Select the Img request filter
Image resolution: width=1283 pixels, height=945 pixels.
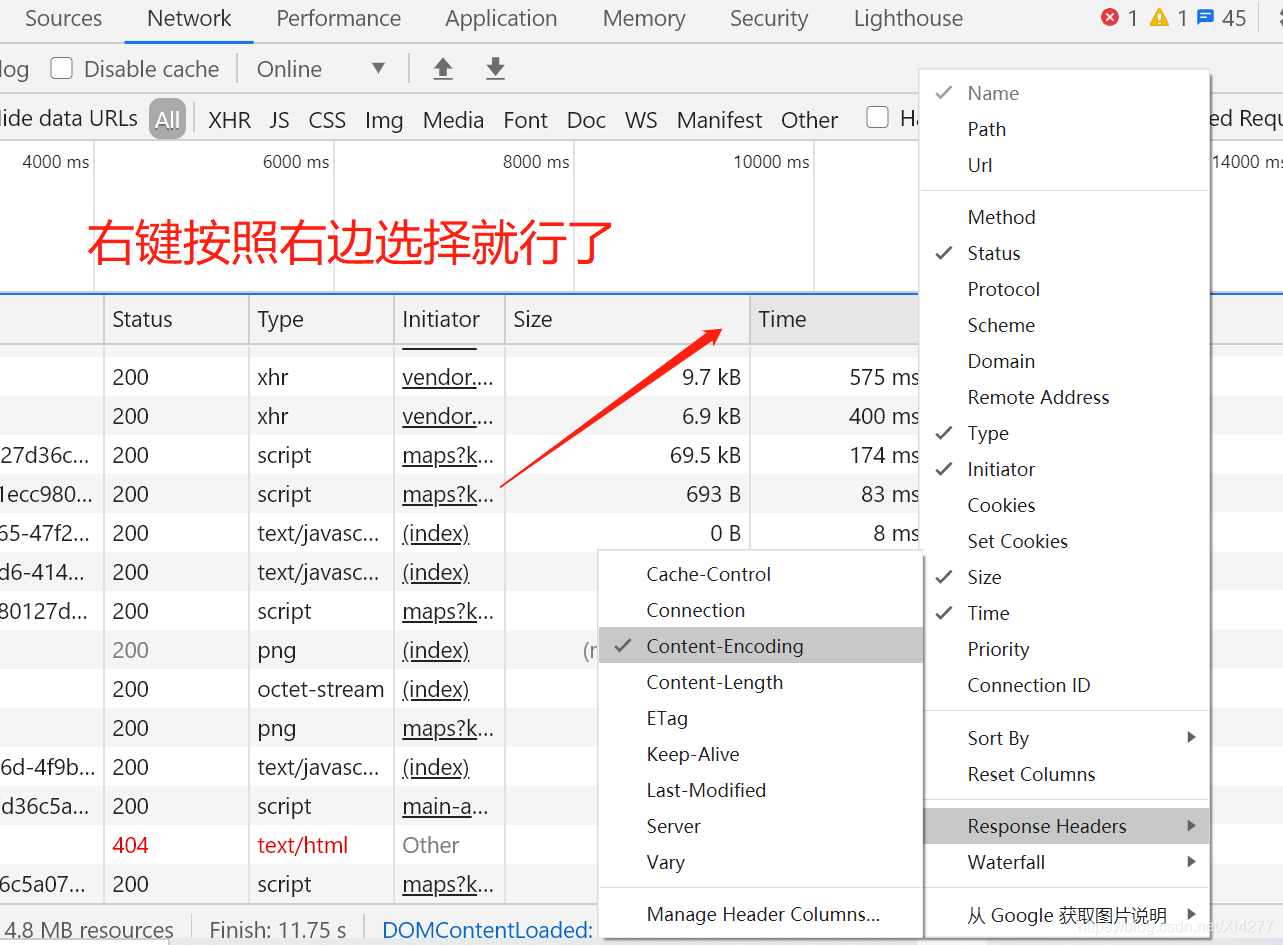pyautogui.click(x=384, y=119)
